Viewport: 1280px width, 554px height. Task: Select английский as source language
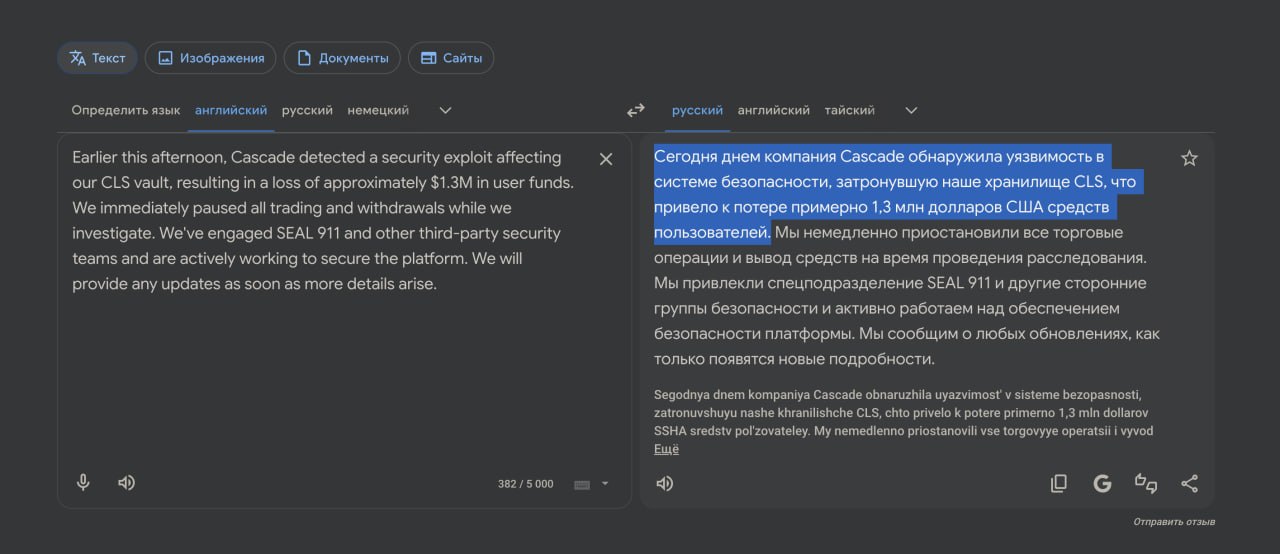pyautogui.click(x=231, y=110)
